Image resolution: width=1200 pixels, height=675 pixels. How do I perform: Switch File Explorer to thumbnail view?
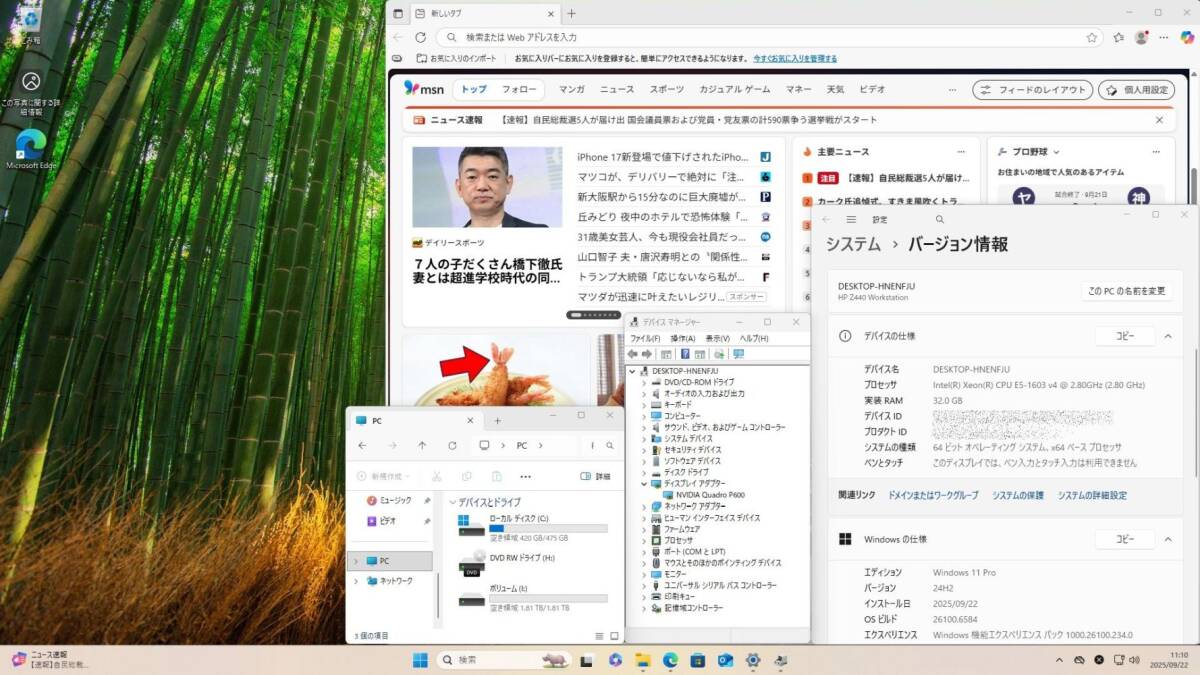click(613, 635)
